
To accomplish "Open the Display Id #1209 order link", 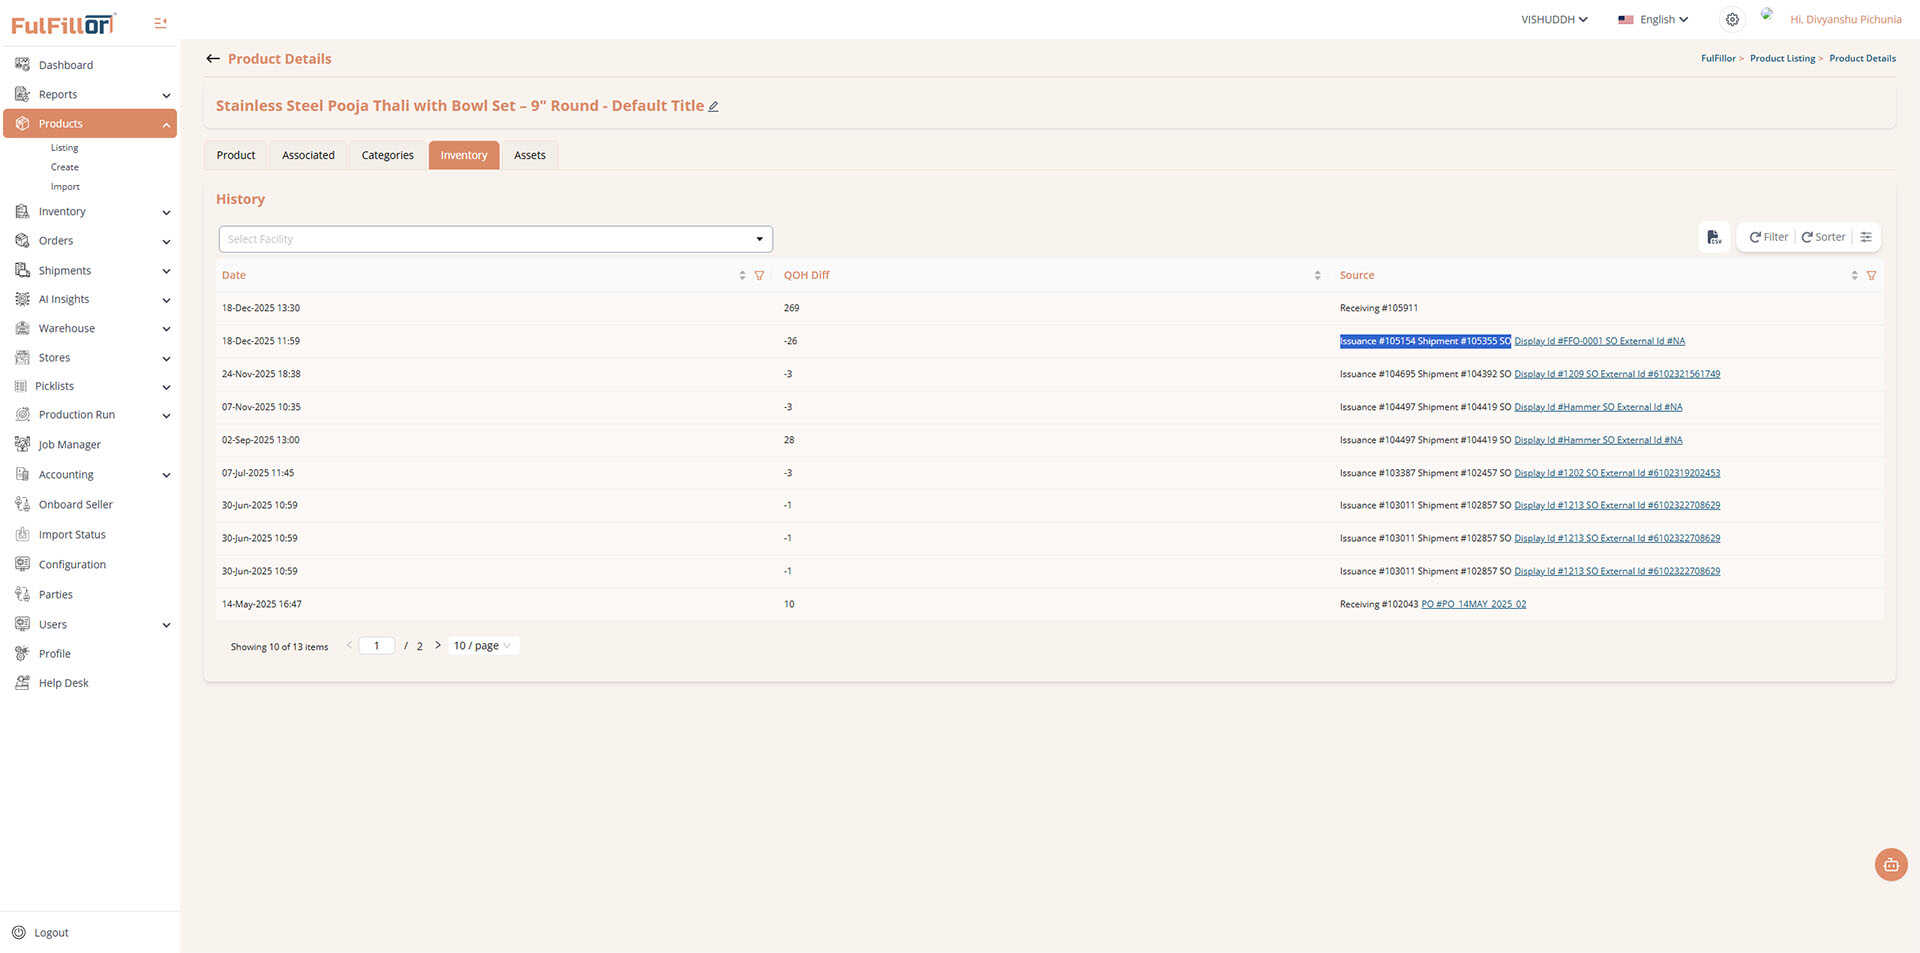I will (1617, 374).
